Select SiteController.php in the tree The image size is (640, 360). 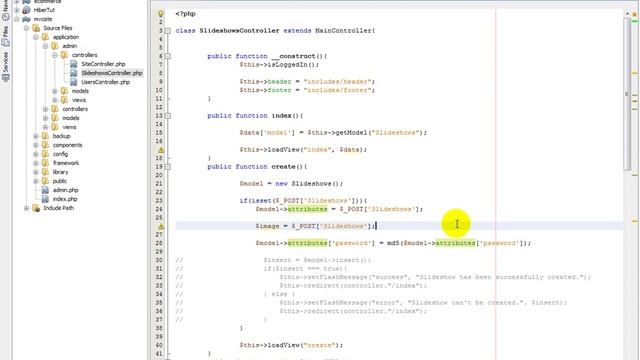[x=103, y=64]
